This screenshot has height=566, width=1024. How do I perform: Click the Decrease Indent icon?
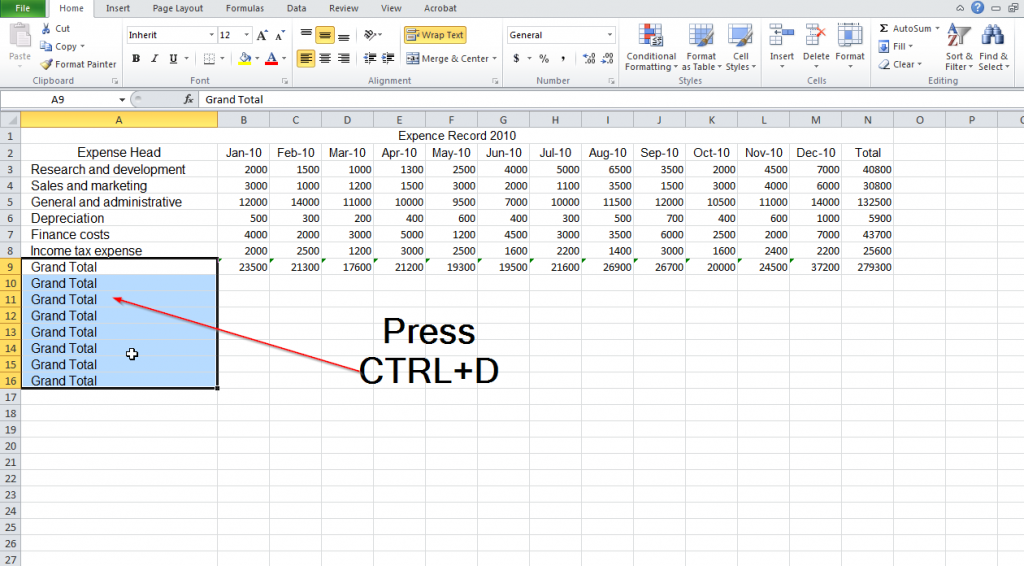click(x=370, y=59)
